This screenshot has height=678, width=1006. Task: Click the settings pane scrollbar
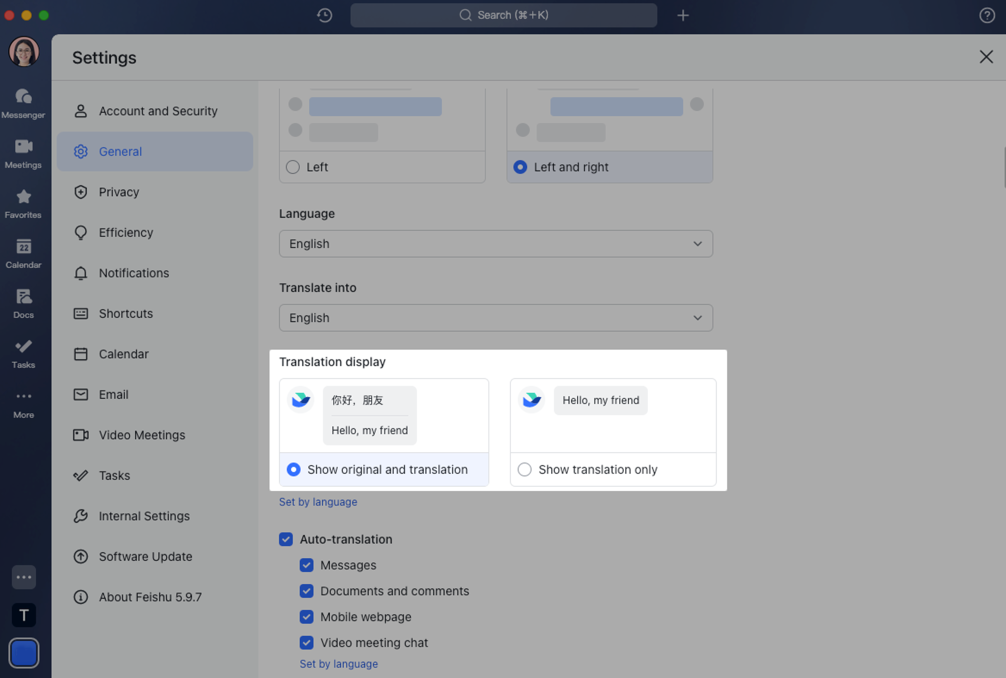coord(1004,167)
